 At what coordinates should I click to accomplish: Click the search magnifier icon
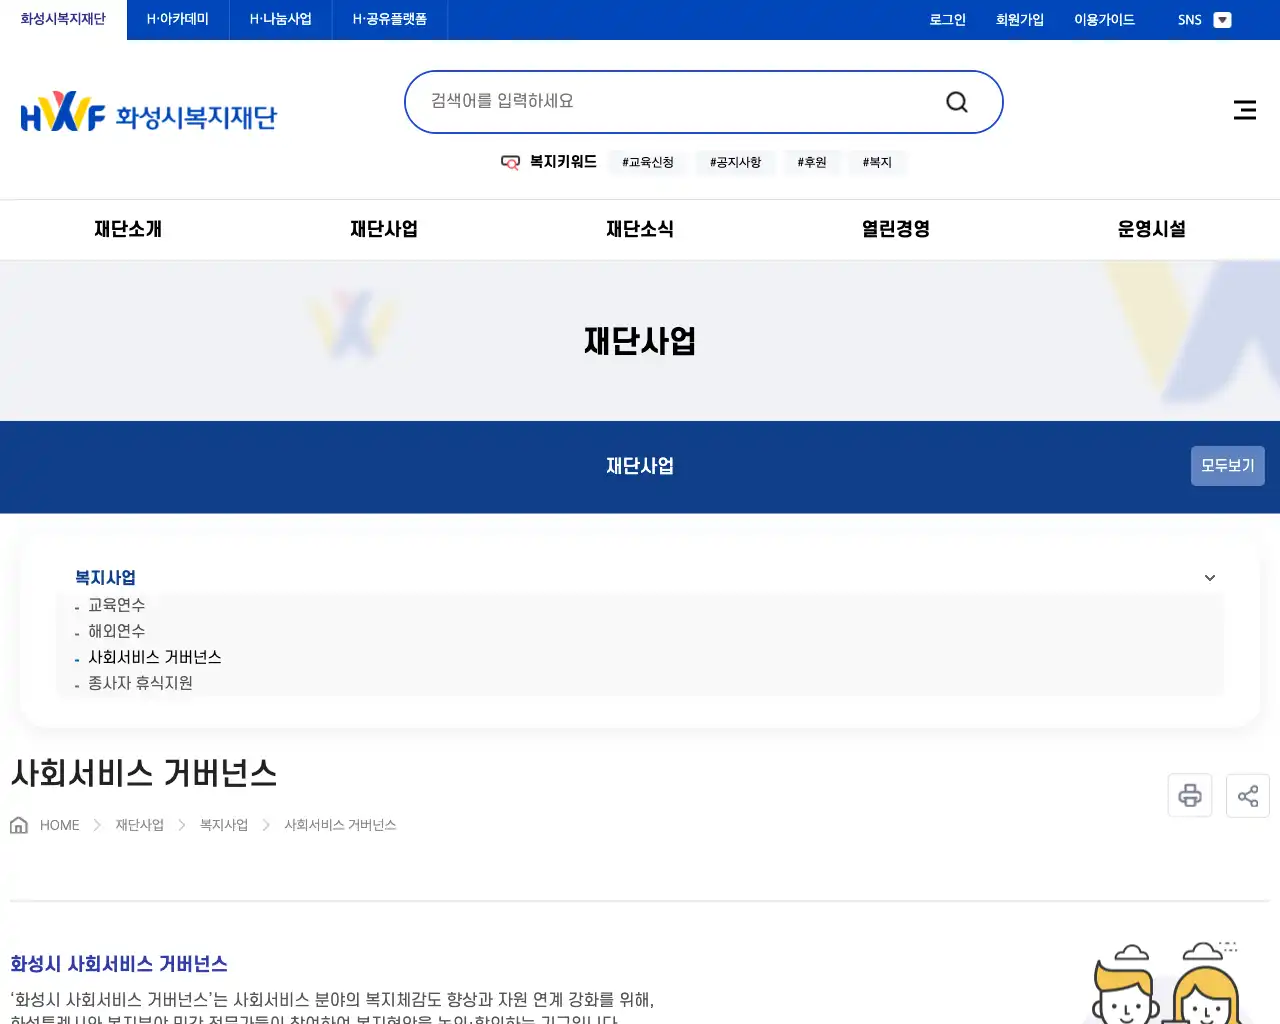[x=956, y=101]
